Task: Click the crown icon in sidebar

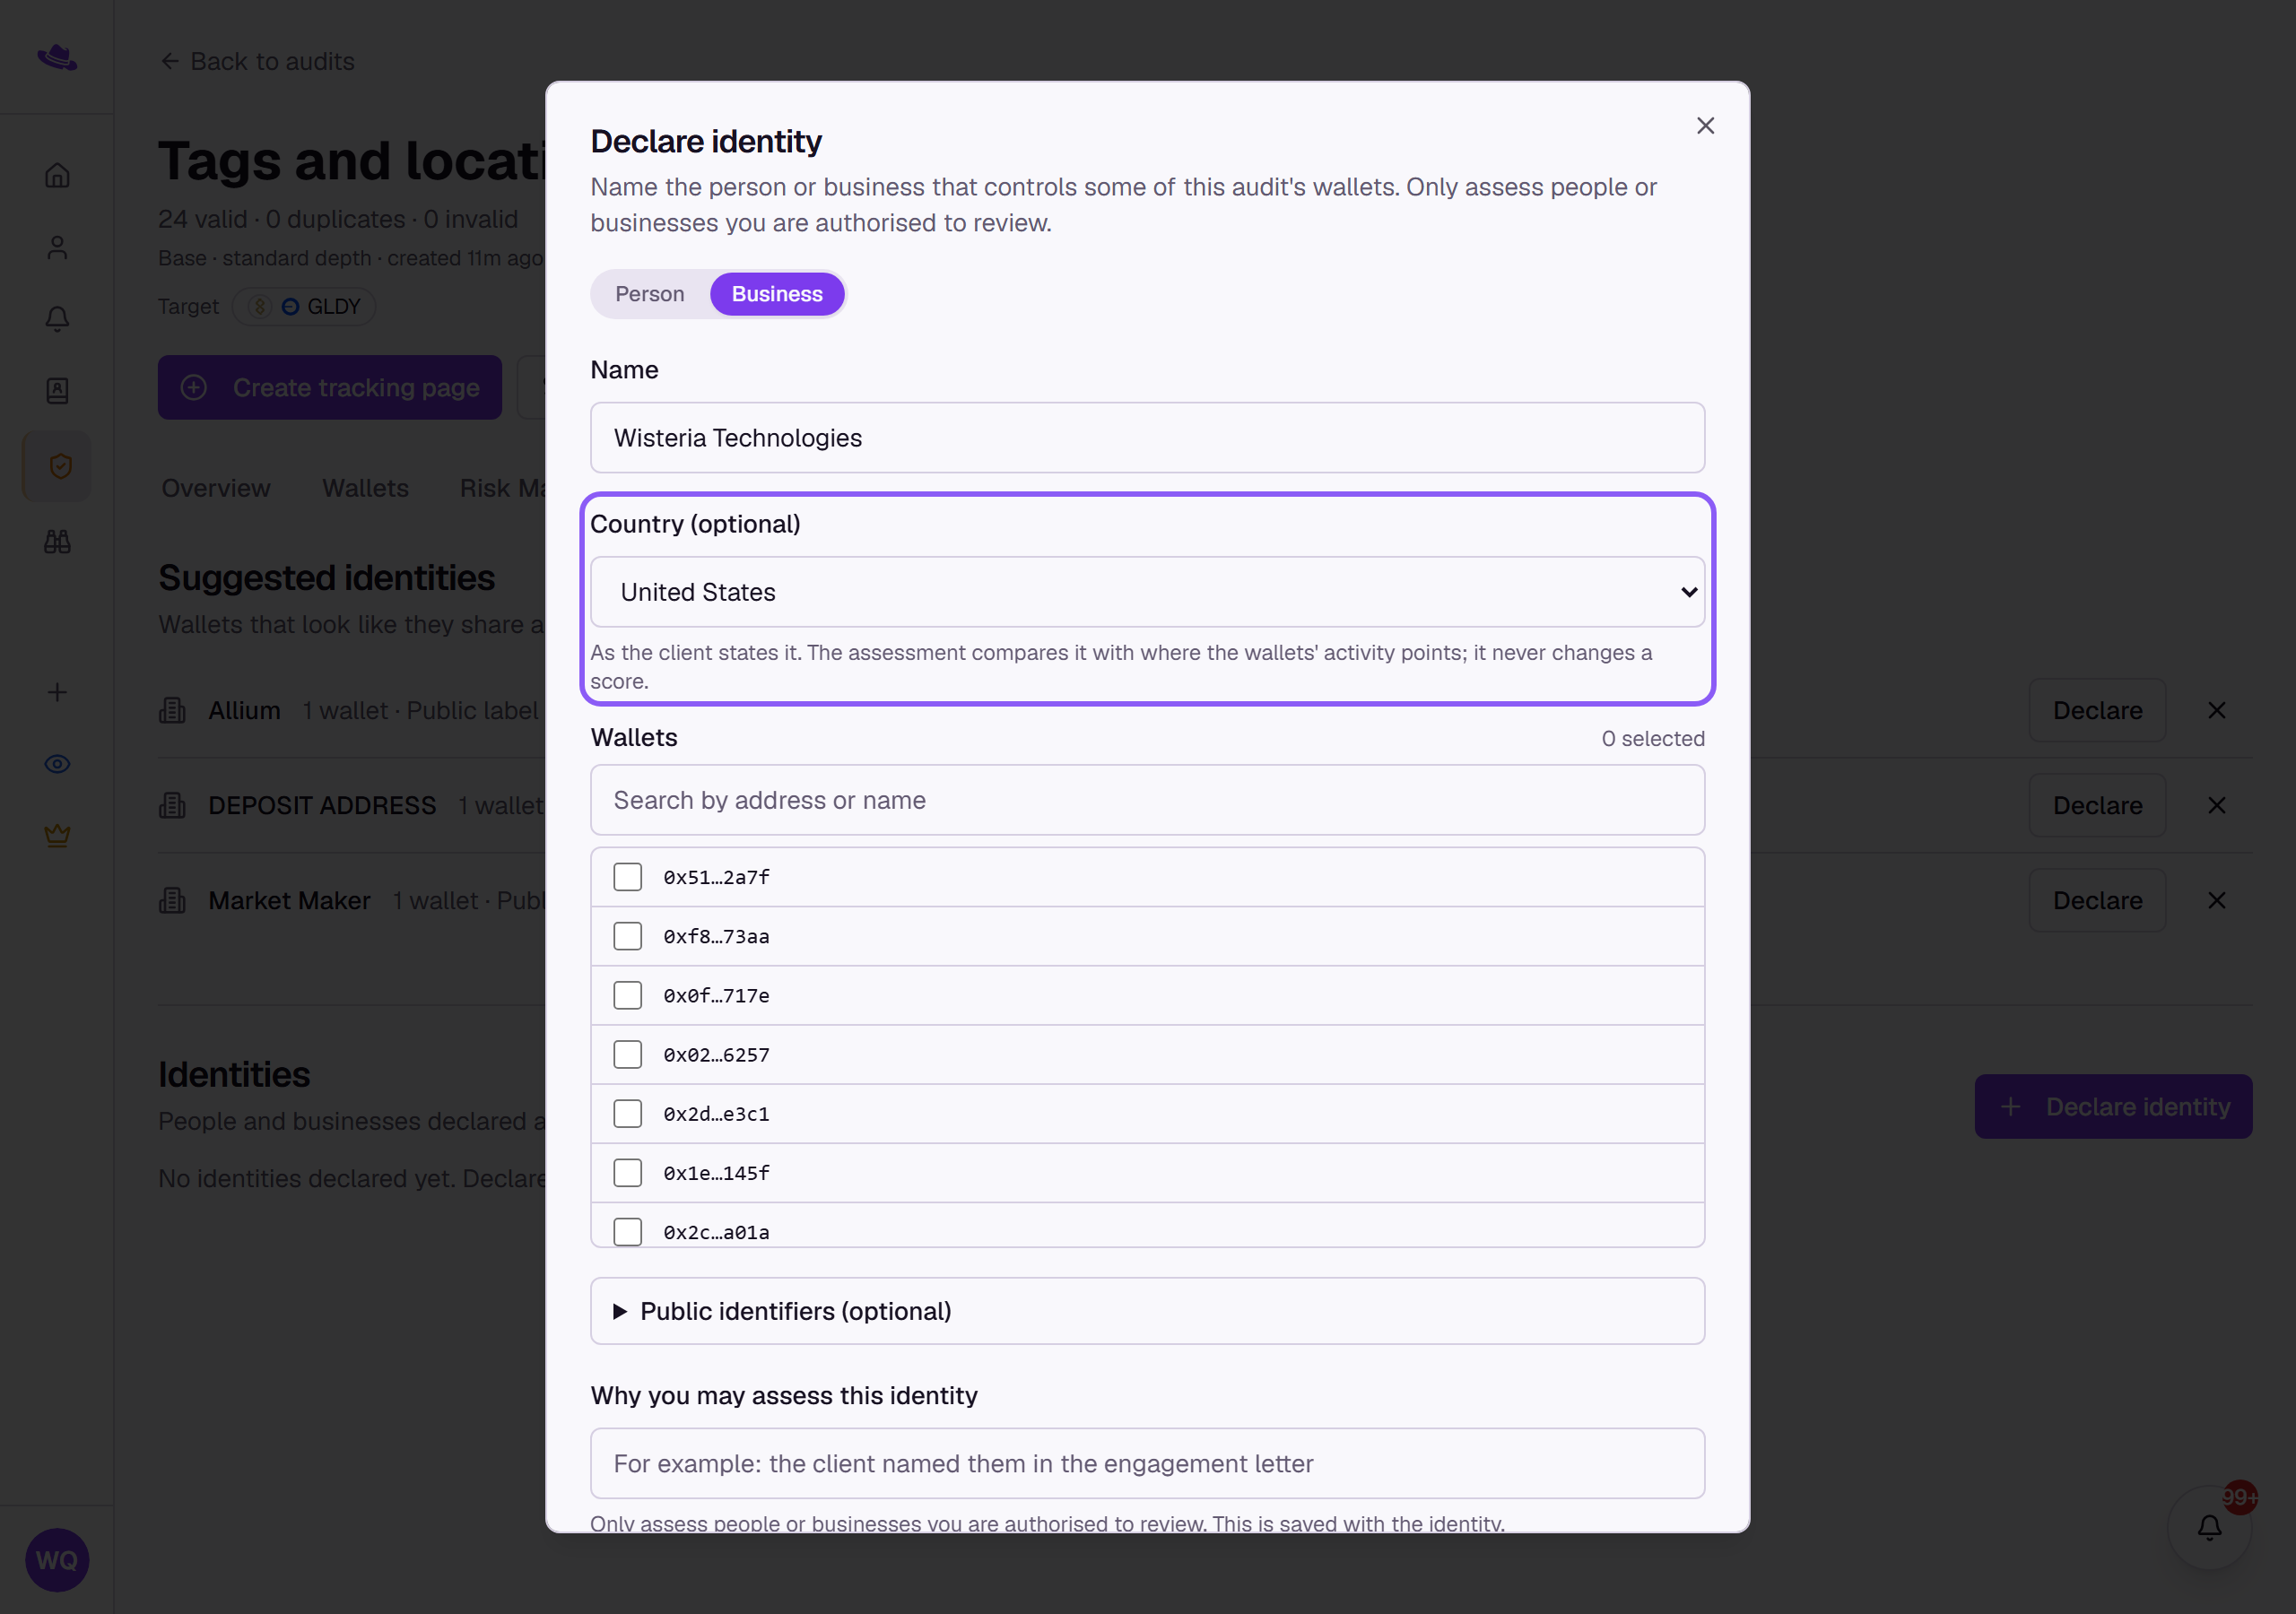Action: coord(57,835)
